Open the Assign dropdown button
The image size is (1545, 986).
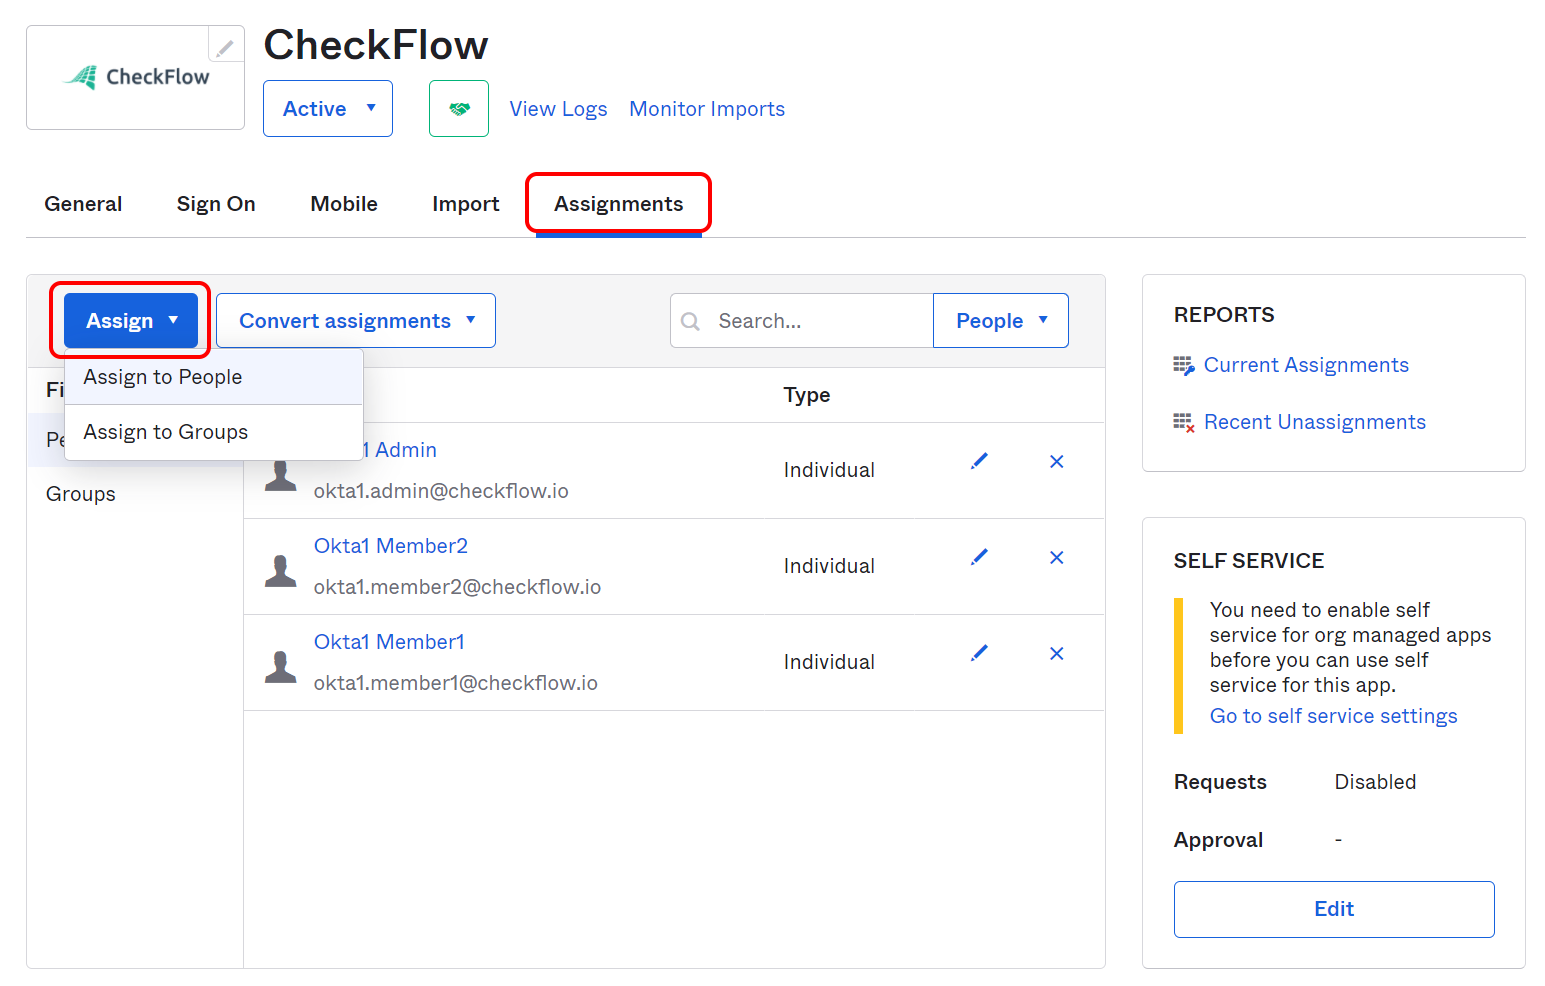pos(131,321)
